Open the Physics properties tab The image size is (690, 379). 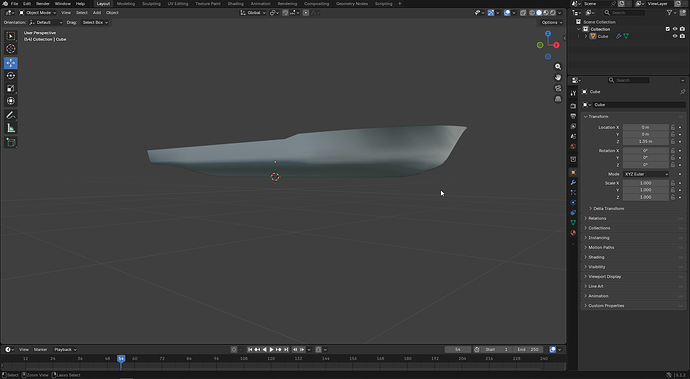click(x=573, y=202)
